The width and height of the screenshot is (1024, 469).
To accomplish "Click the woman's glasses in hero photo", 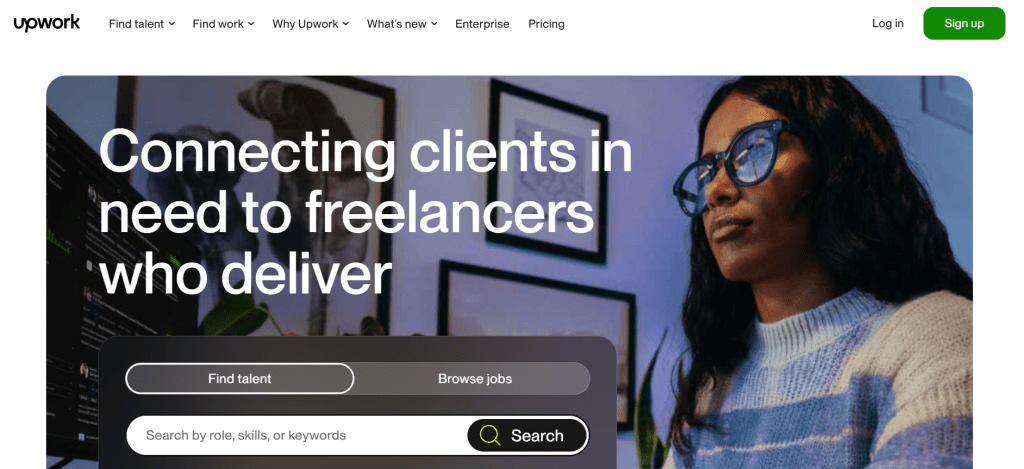I will pyautogui.click(x=728, y=166).
